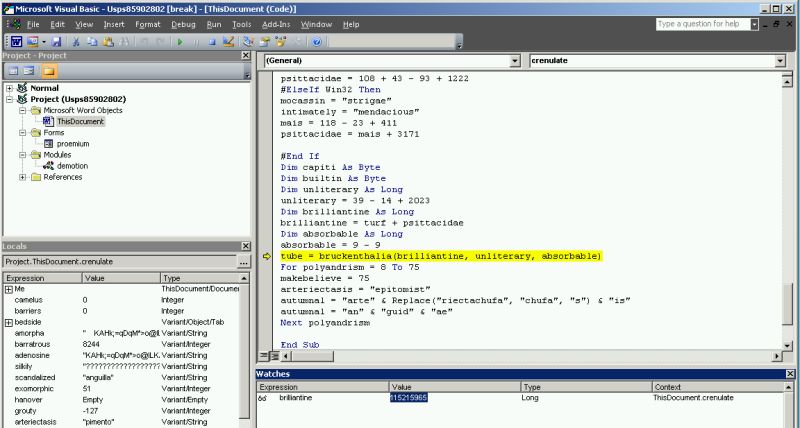Click the brilliantine watch value 115215965
The width and height of the screenshot is (800, 428).
tap(409, 398)
